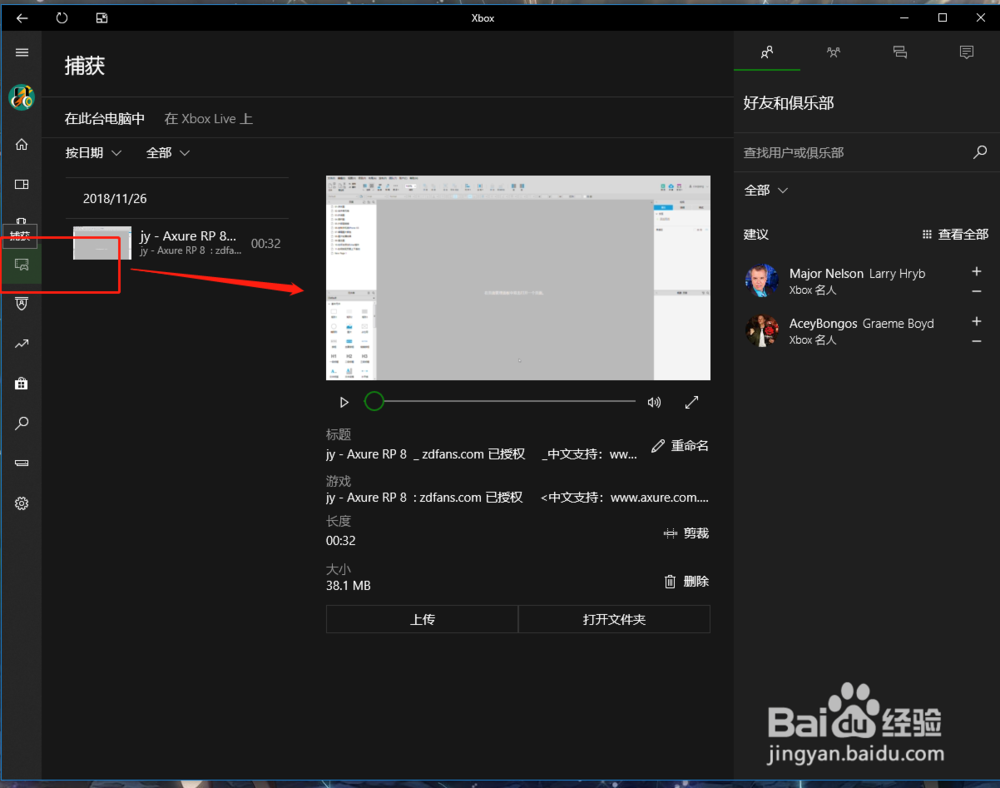The height and width of the screenshot is (788, 1000).
Task: Open the shield-shaped sidebar icon
Action: coord(22,303)
